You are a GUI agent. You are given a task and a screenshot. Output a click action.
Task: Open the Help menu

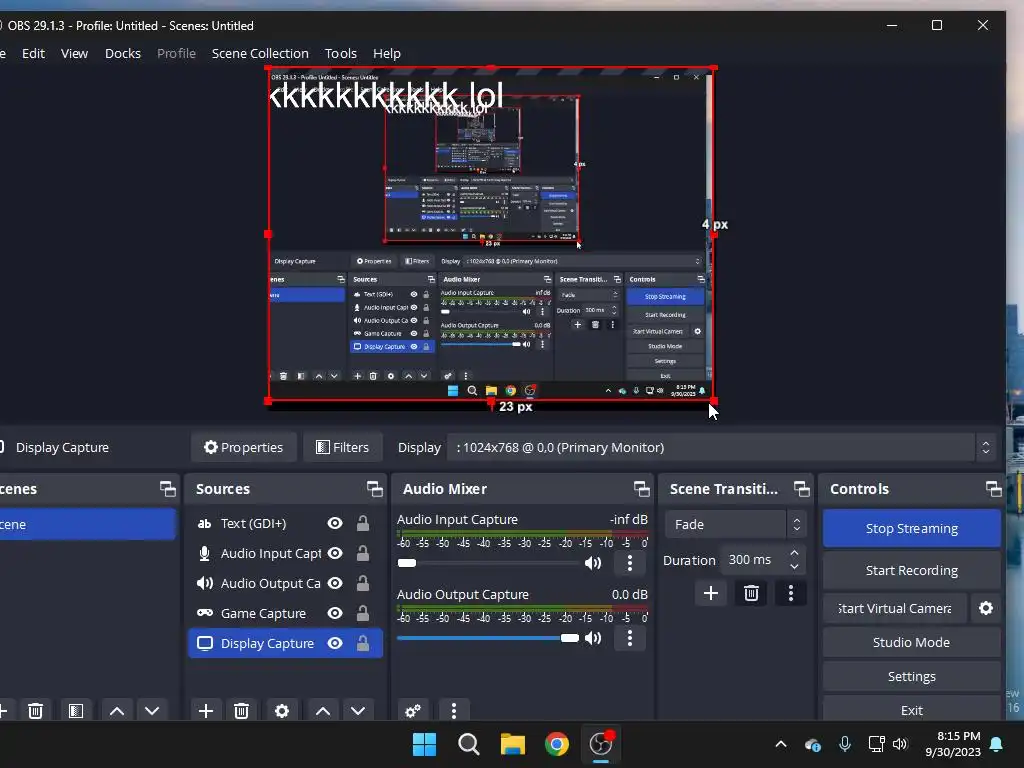387,54
